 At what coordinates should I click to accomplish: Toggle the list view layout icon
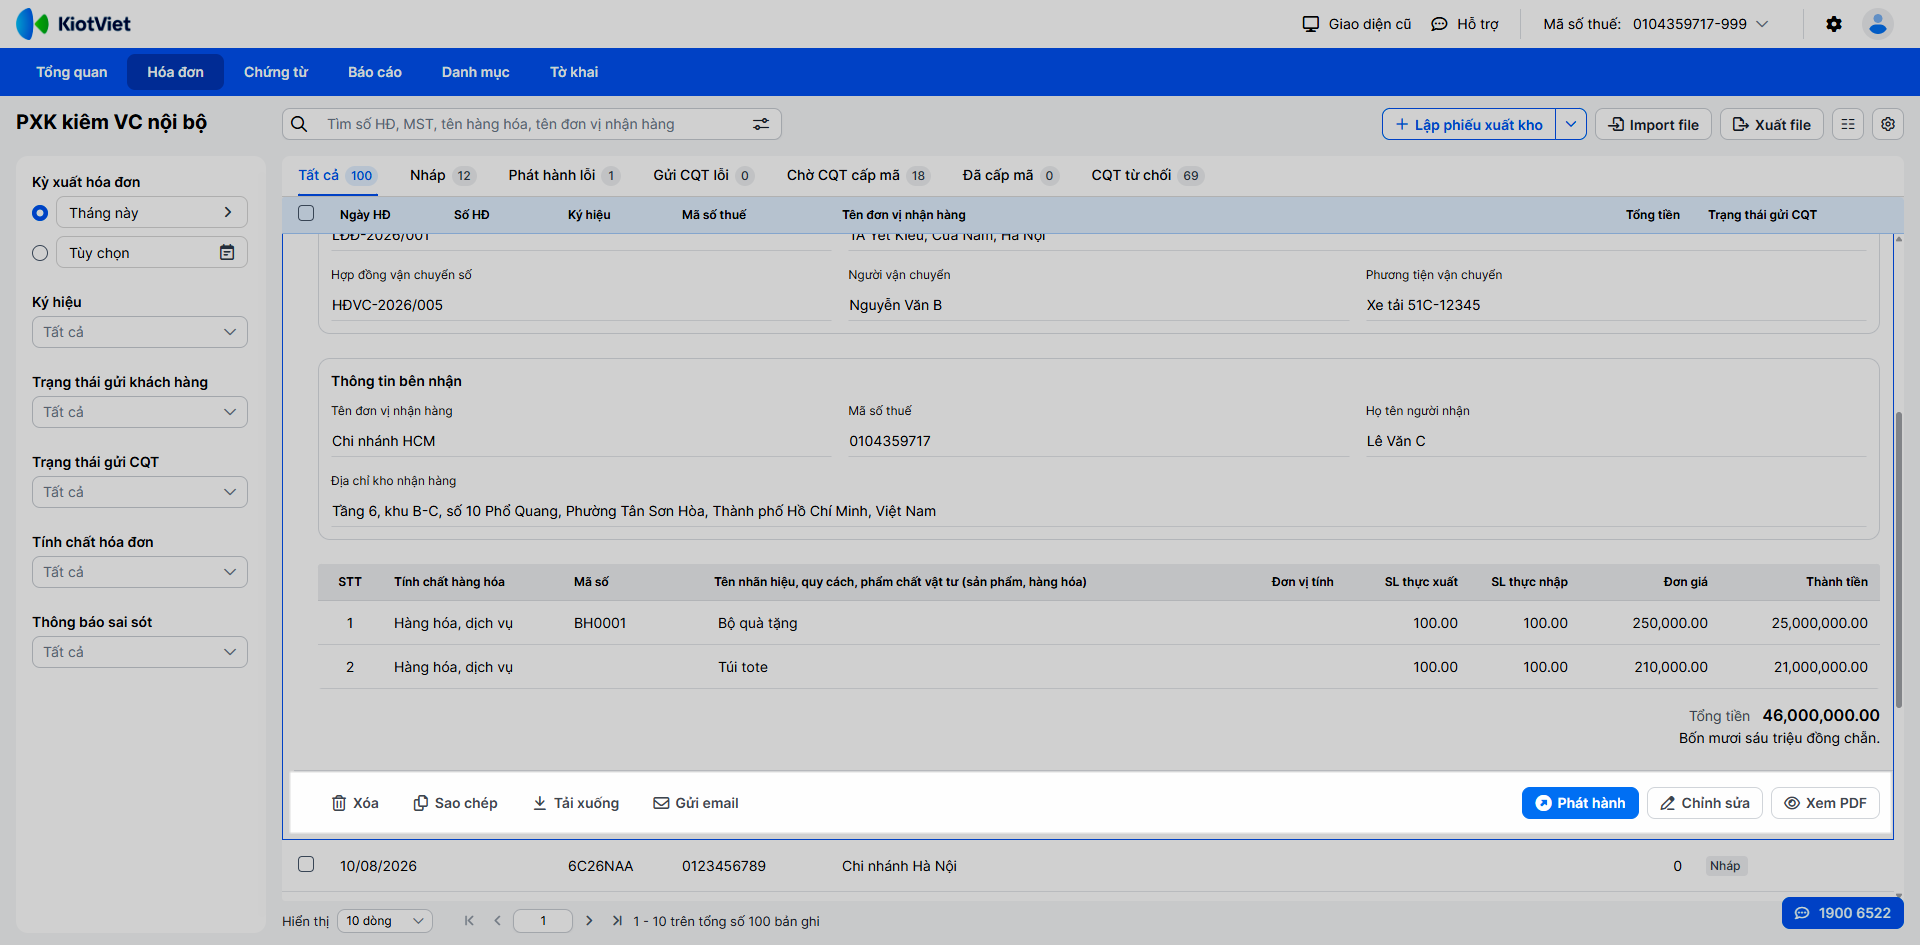1848,124
